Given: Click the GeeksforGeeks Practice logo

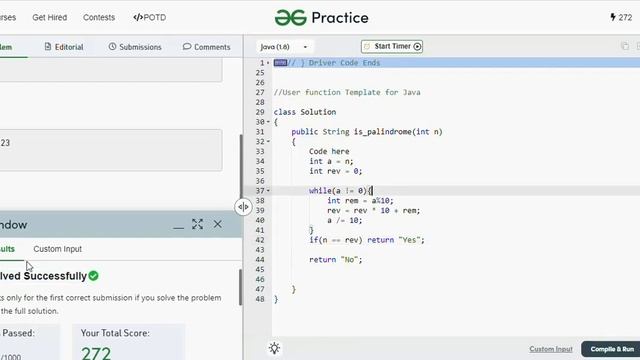Looking at the screenshot, I should [322, 18].
